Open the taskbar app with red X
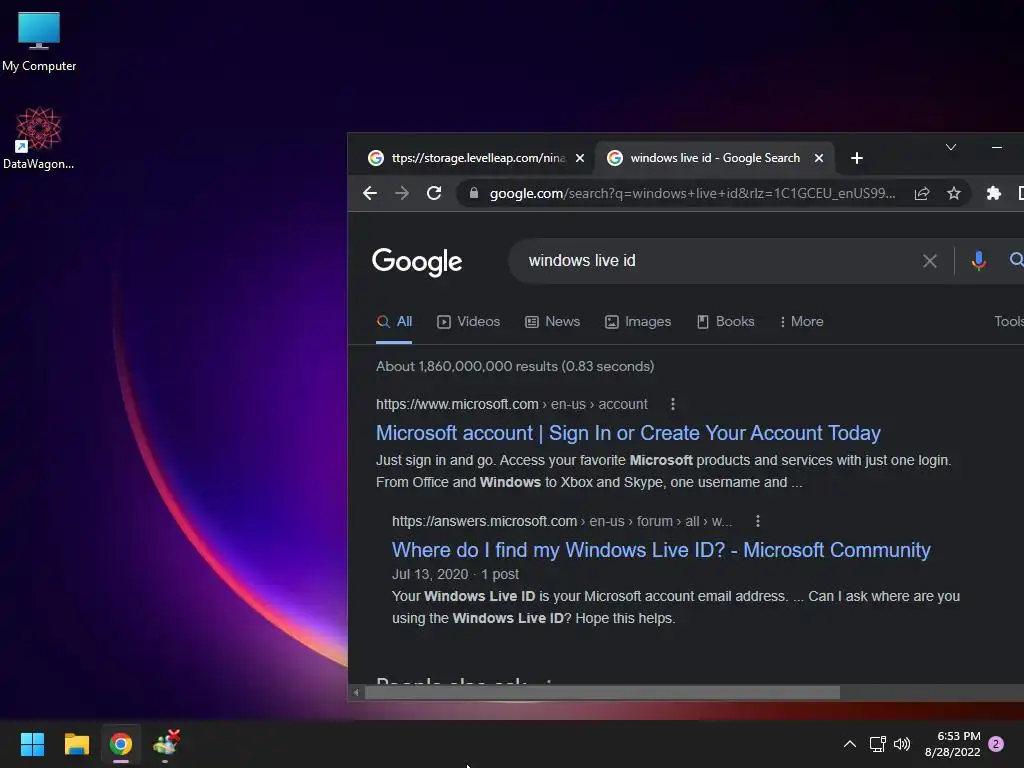The width and height of the screenshot is (1024, 768). pos(166,744)
